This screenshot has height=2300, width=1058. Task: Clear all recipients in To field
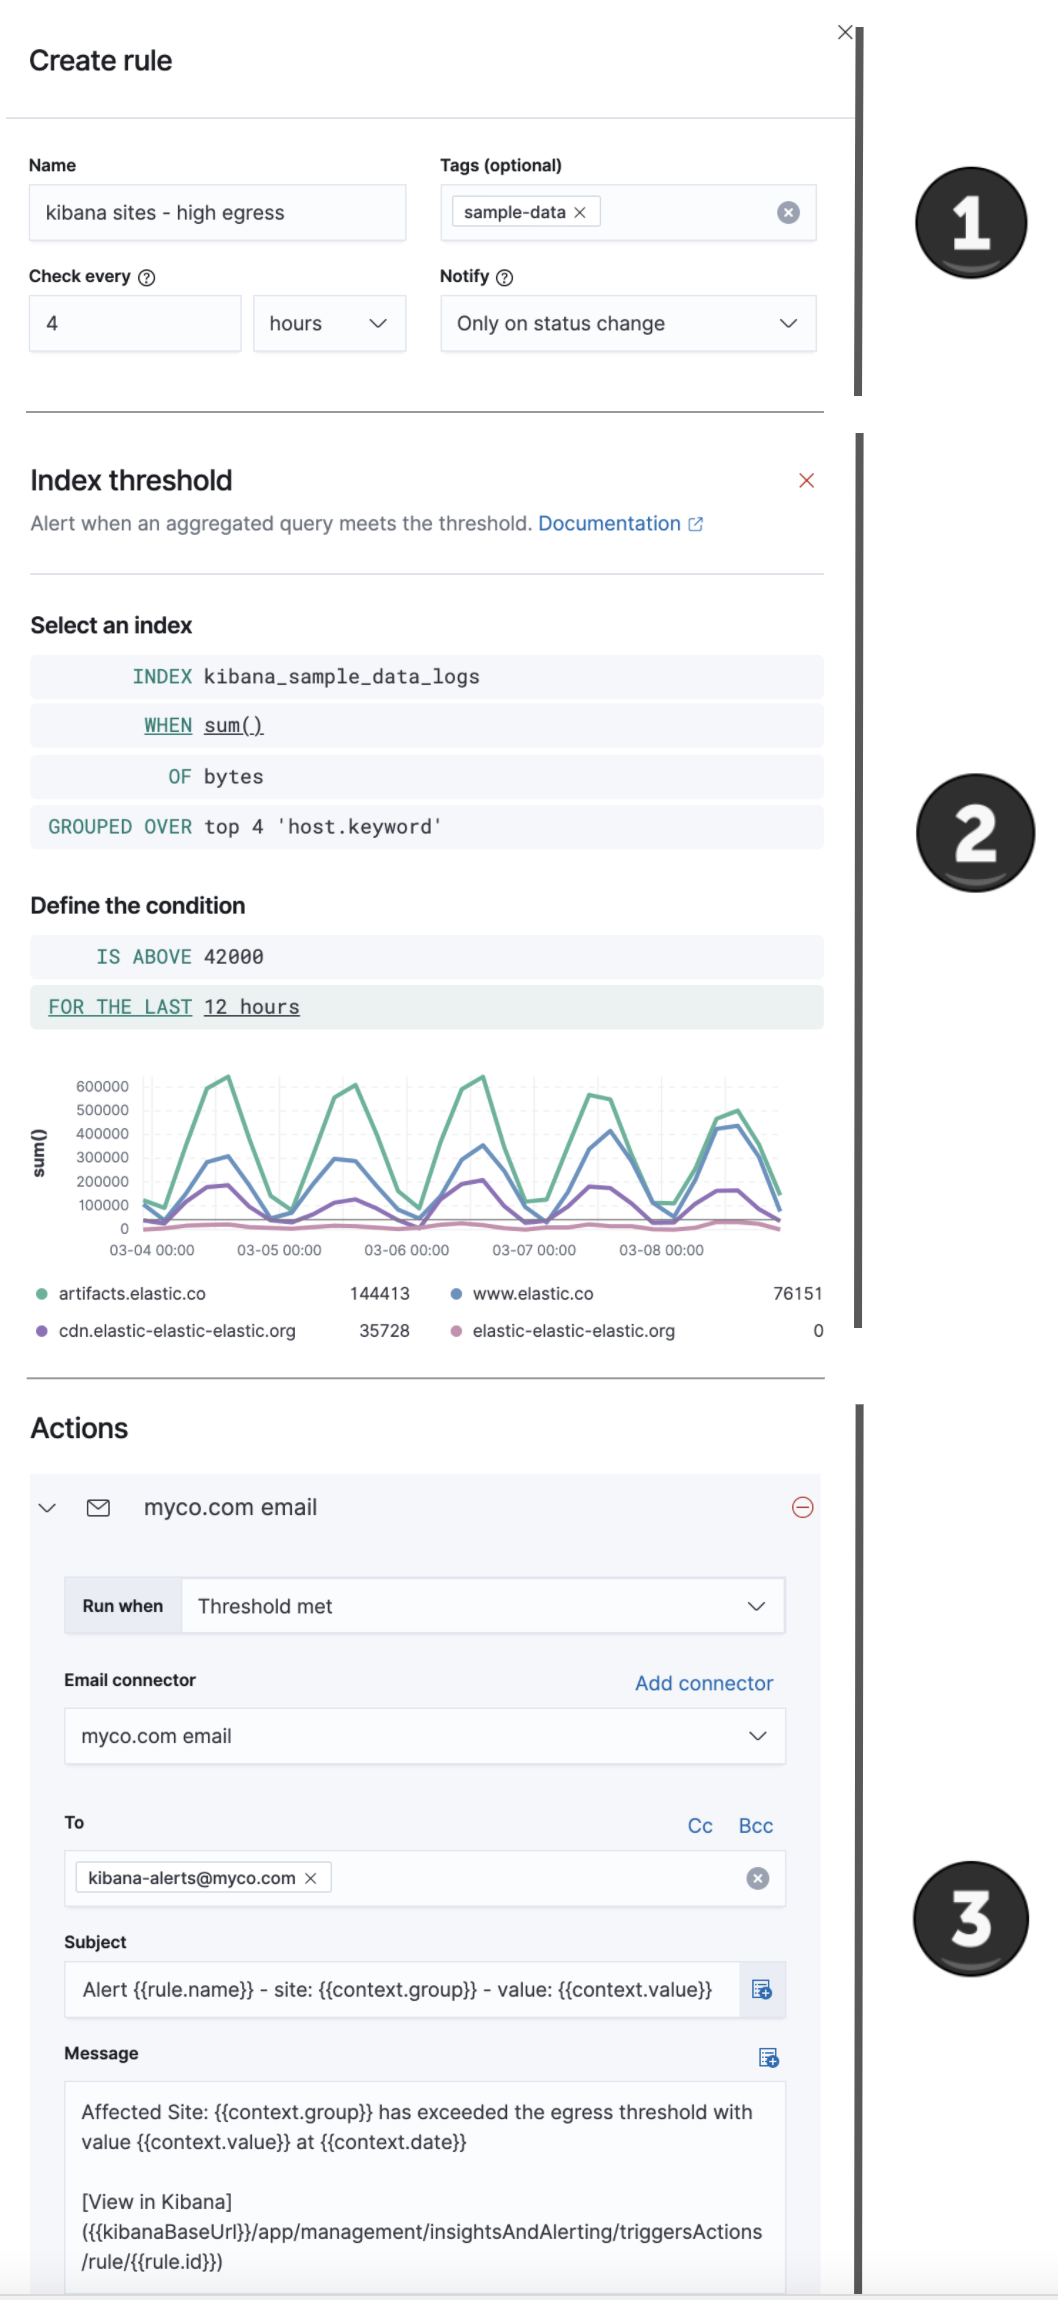coord(758,1878)
